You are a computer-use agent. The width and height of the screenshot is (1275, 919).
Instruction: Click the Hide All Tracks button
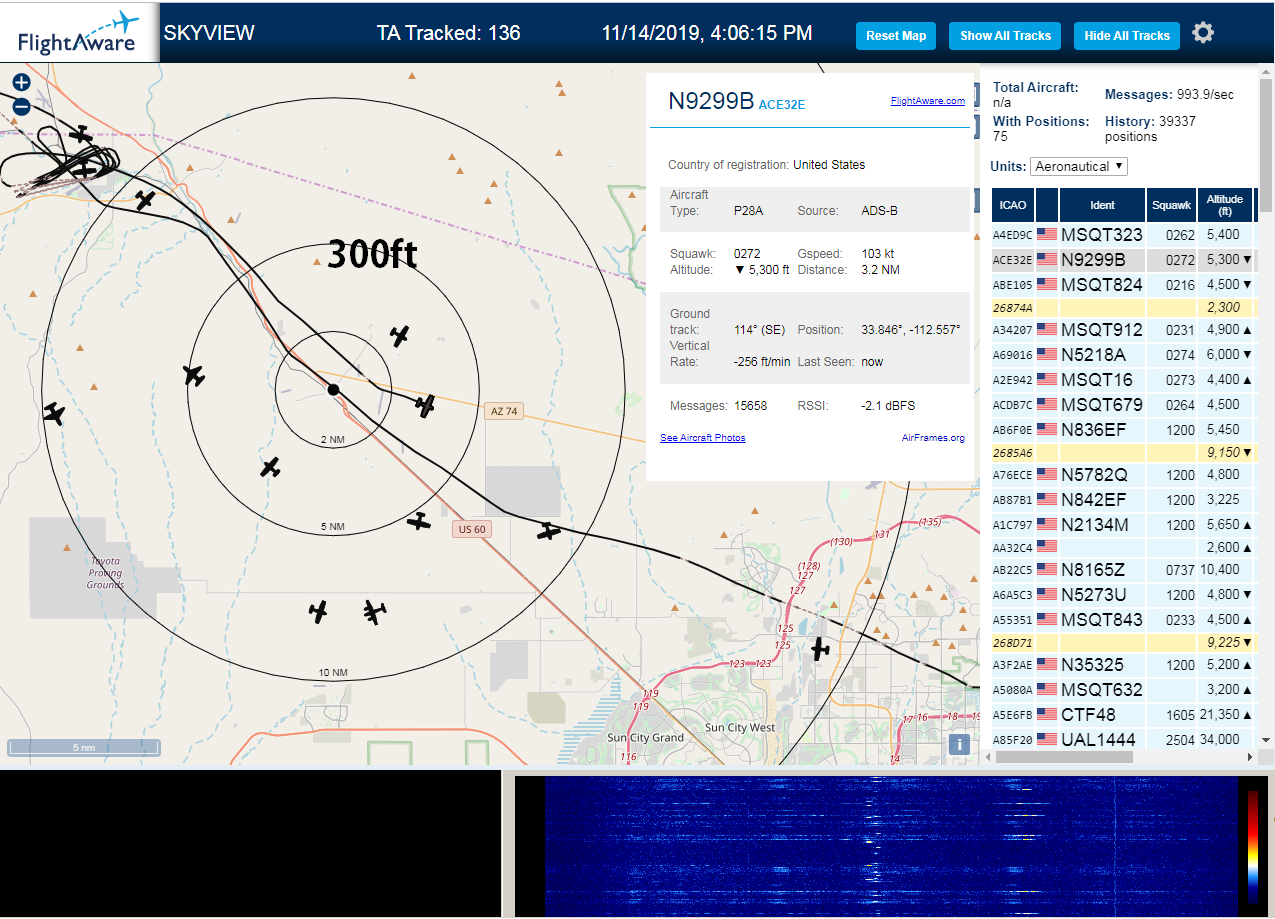pos(1127,36)
